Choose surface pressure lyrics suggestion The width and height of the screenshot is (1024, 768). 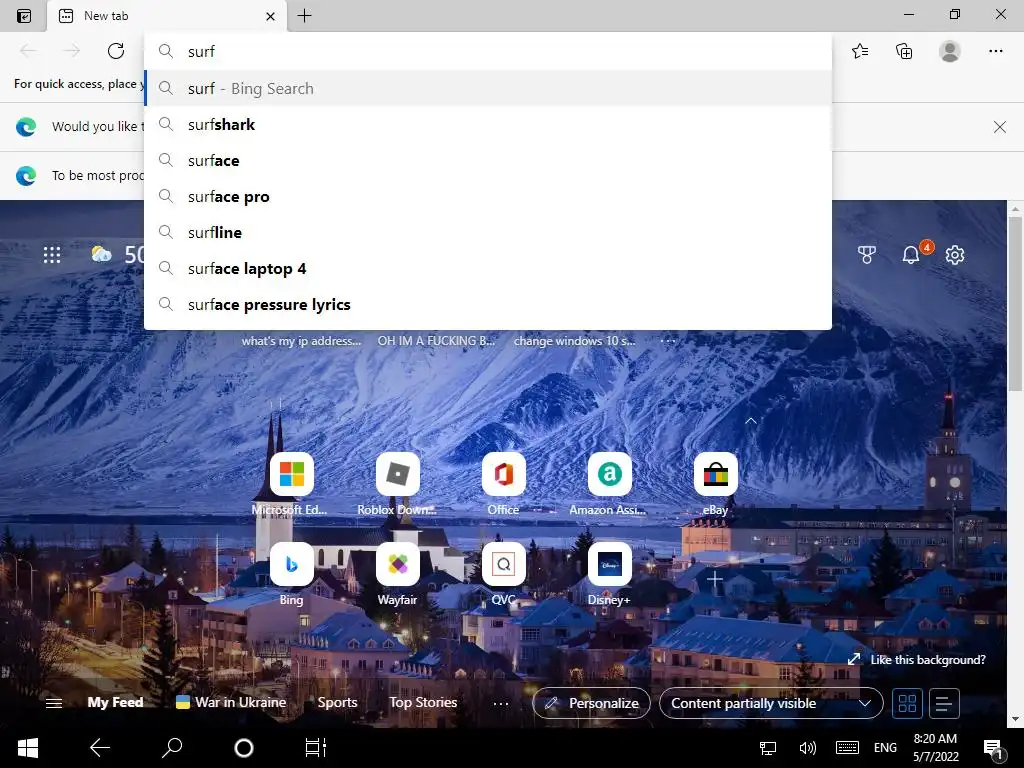tap(488, 304)
